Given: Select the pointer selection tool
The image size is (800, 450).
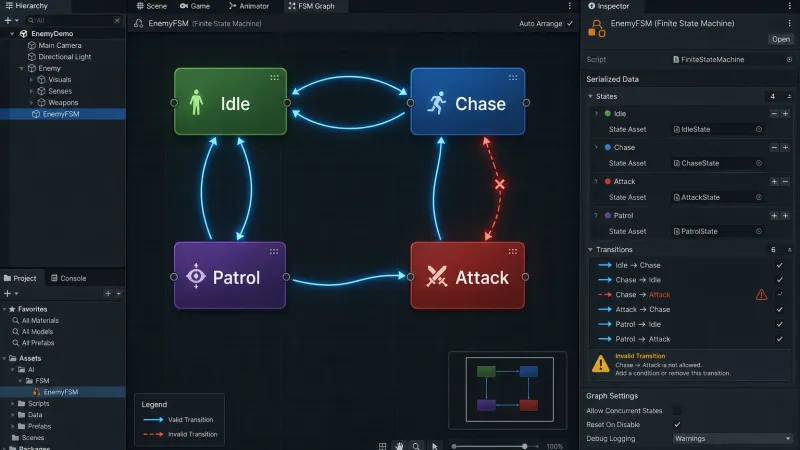Looking at the screenshot, I should tap(435, 446).
